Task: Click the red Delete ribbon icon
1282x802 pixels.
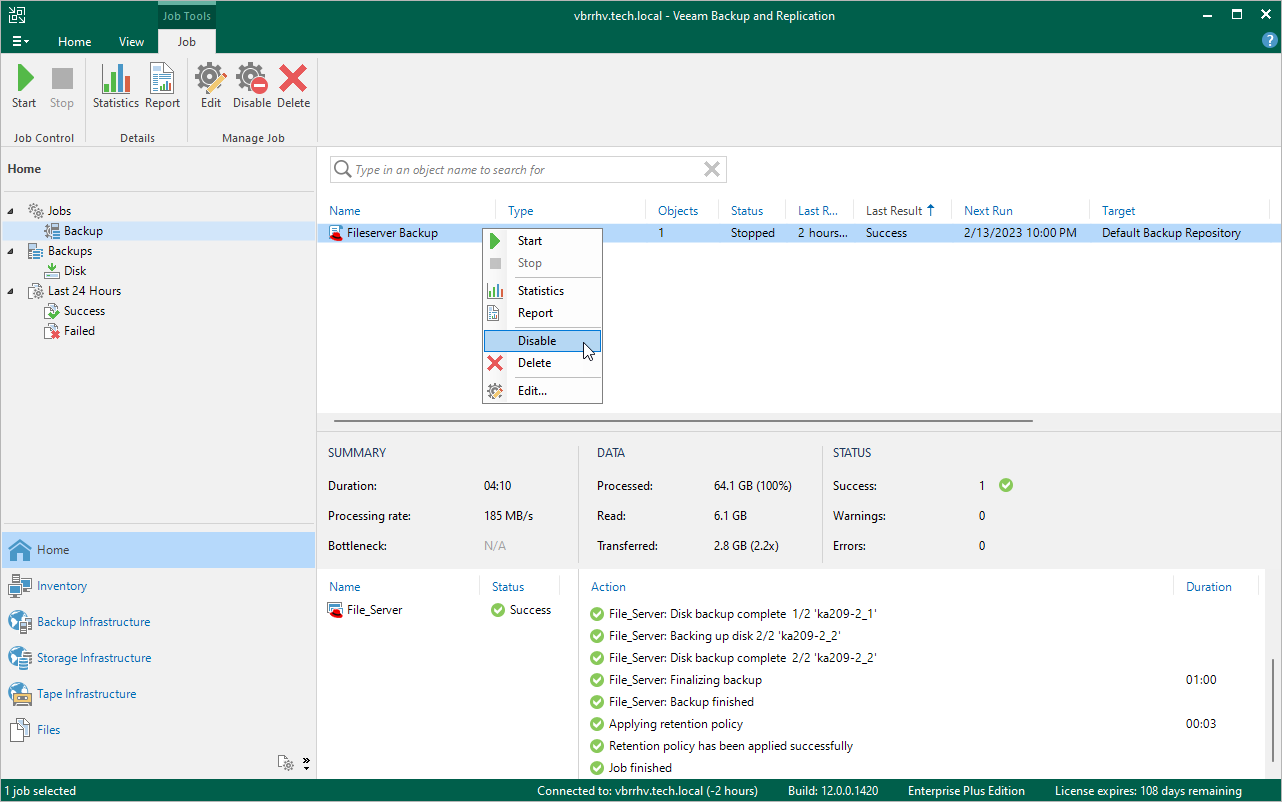Action: [293, 88]
